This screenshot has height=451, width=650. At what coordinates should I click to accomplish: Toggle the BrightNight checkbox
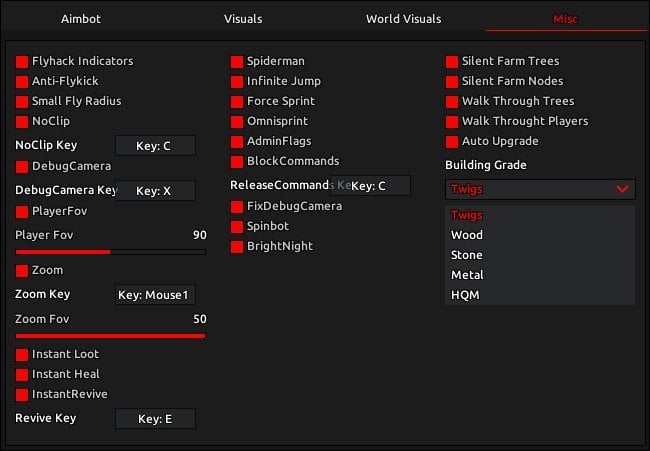pyautogui.click(x=237, y=247)
